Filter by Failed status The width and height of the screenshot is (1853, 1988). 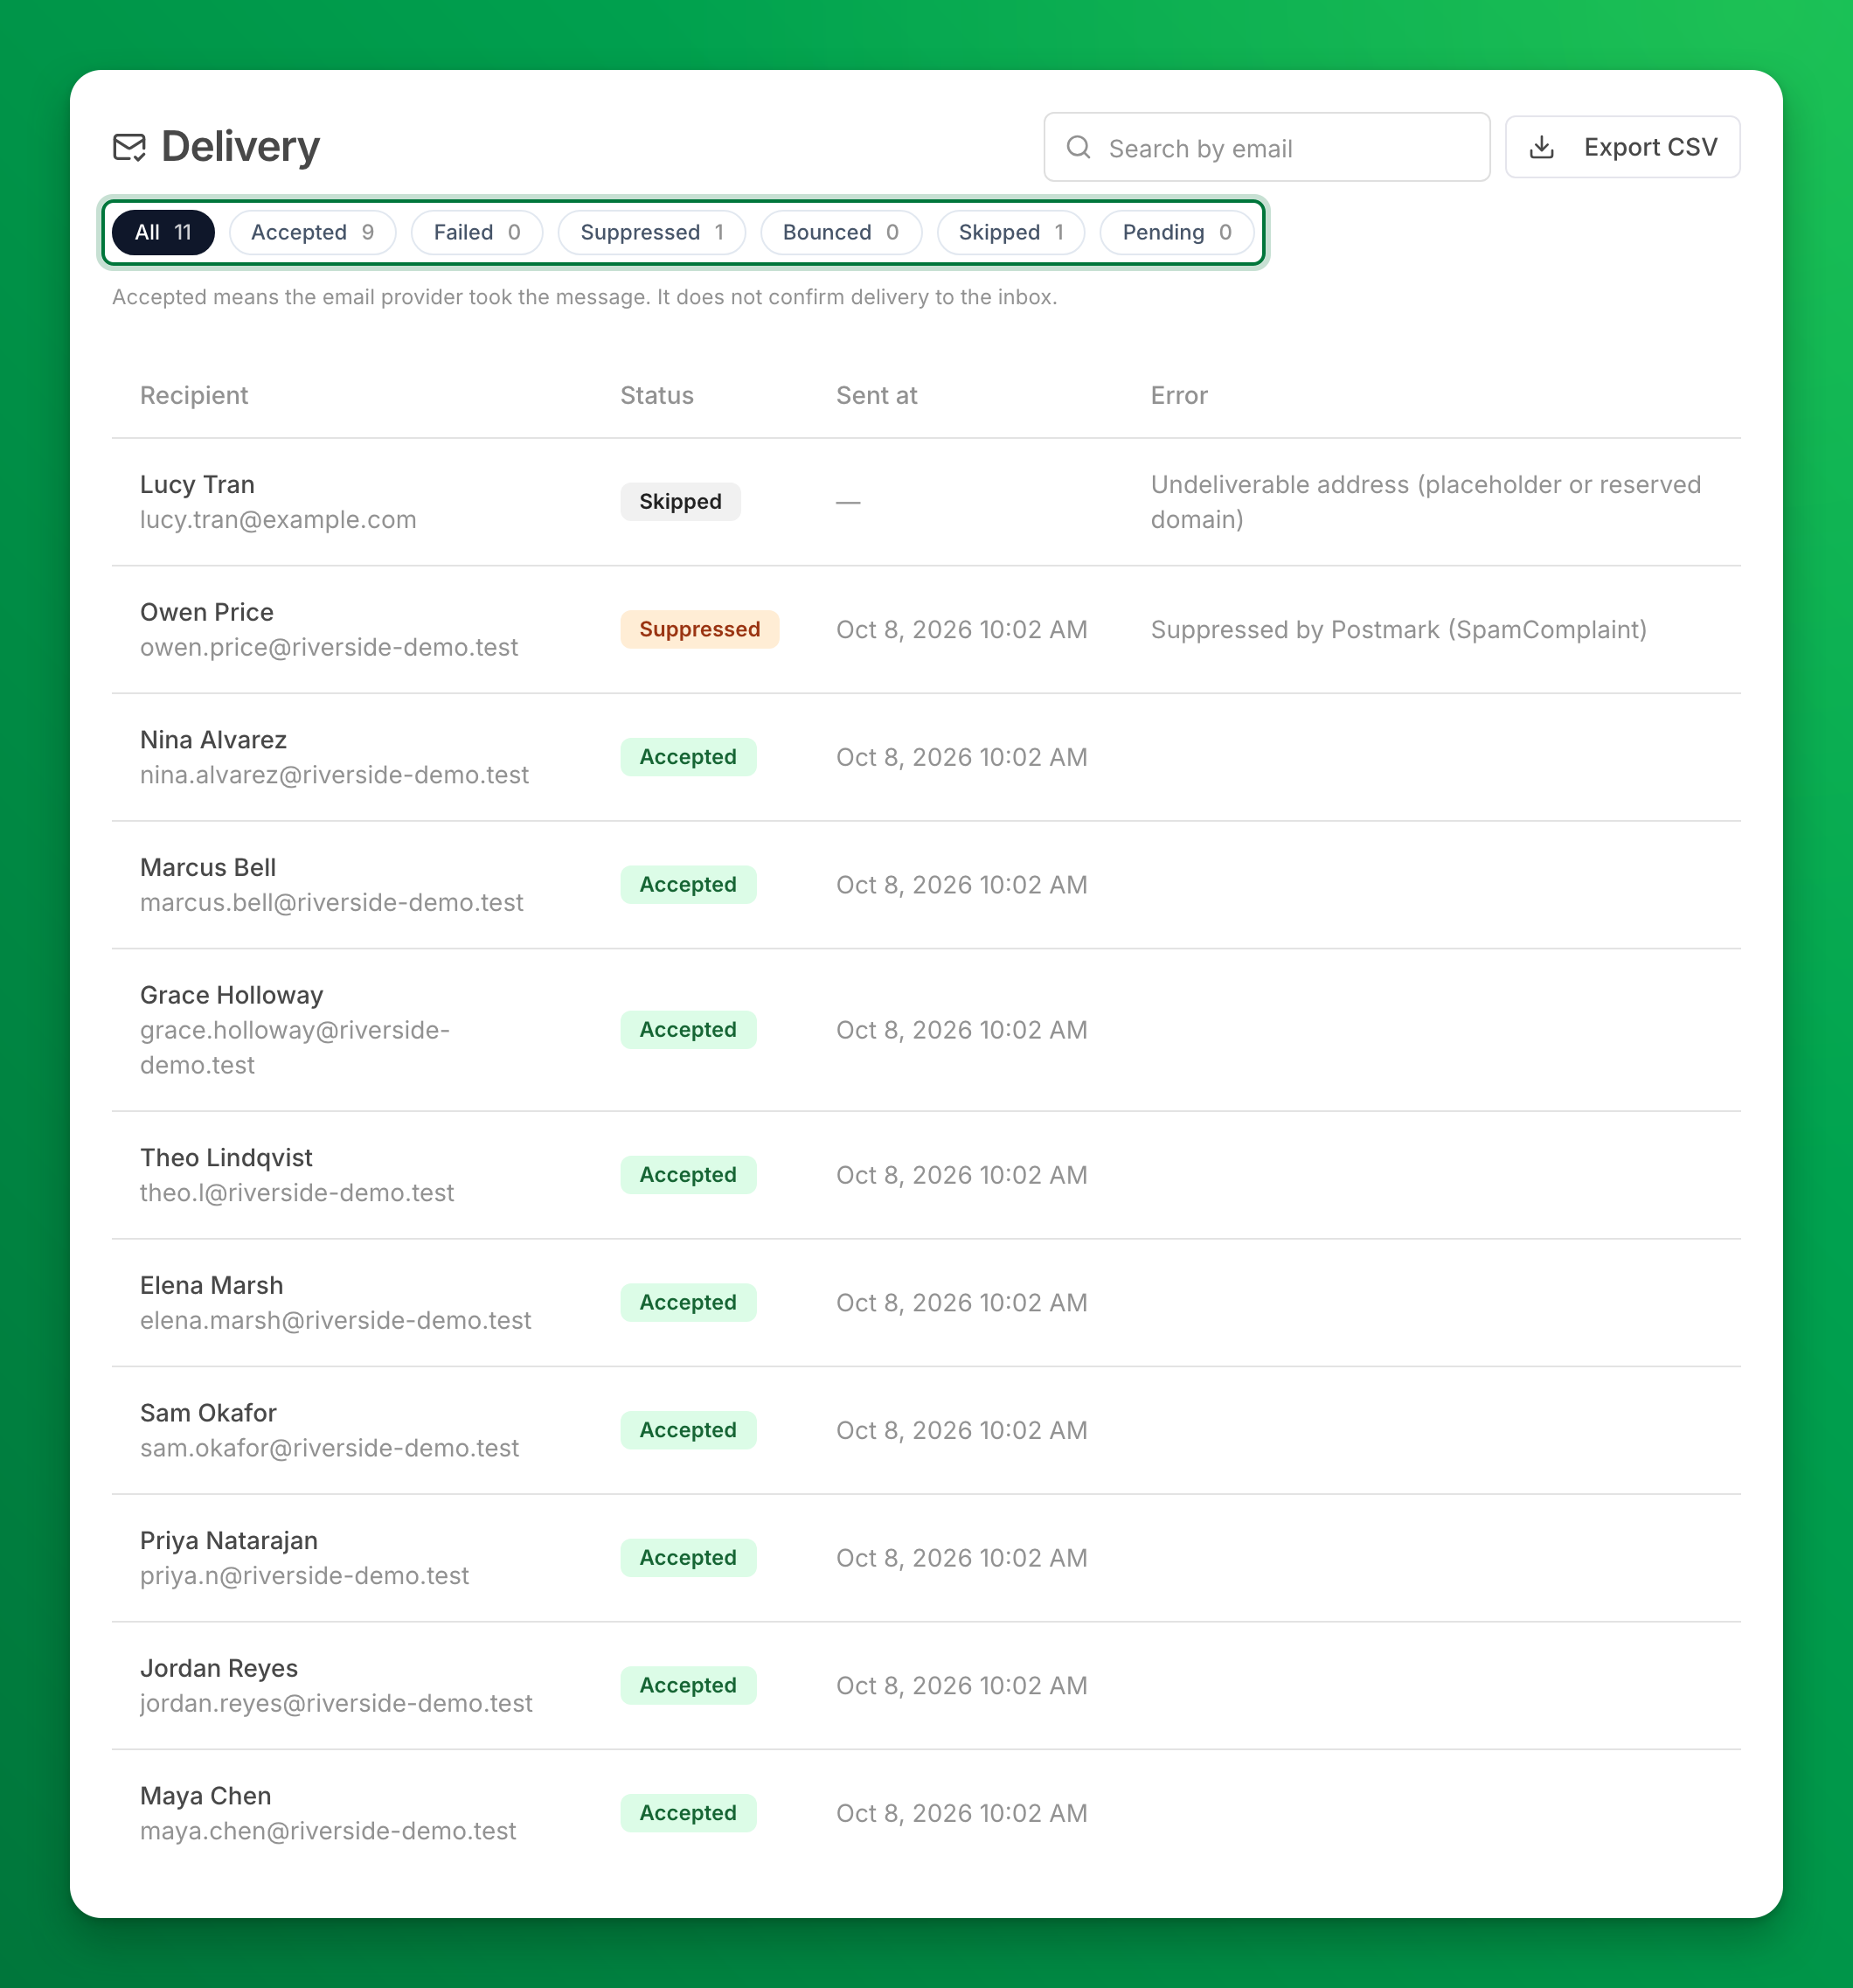(477, 233)
